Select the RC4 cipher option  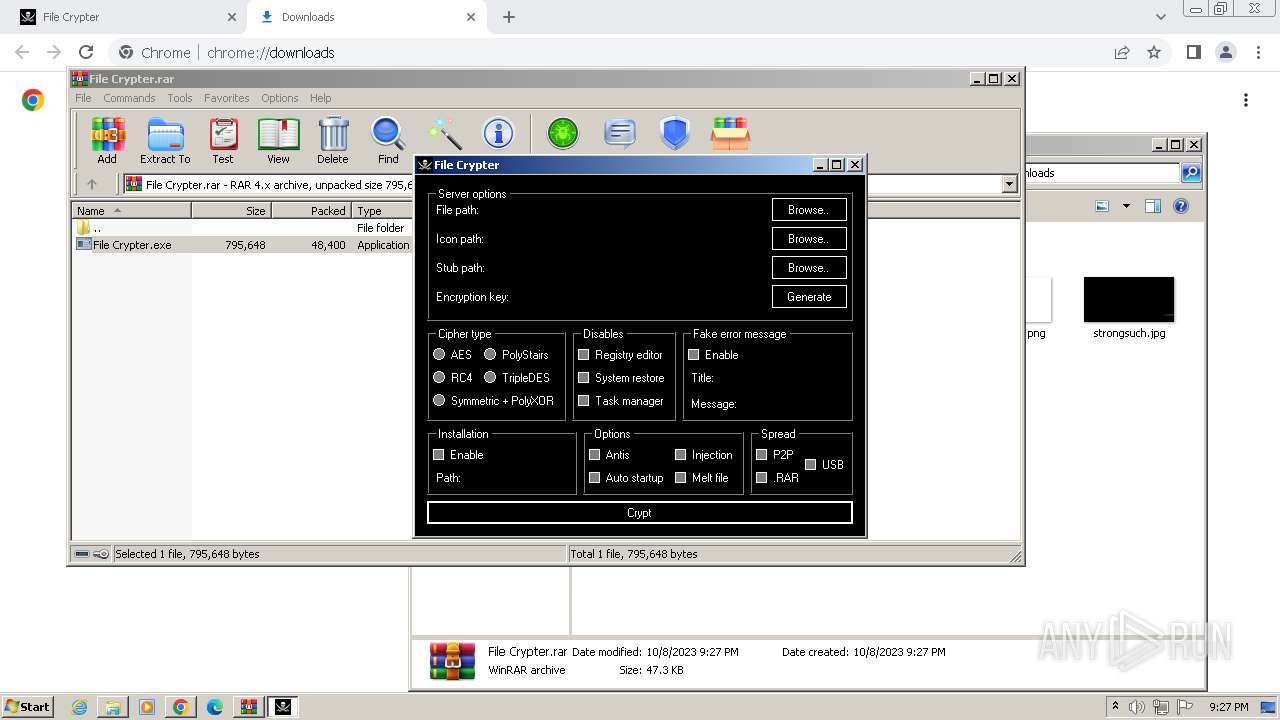[x=439, y=377]
